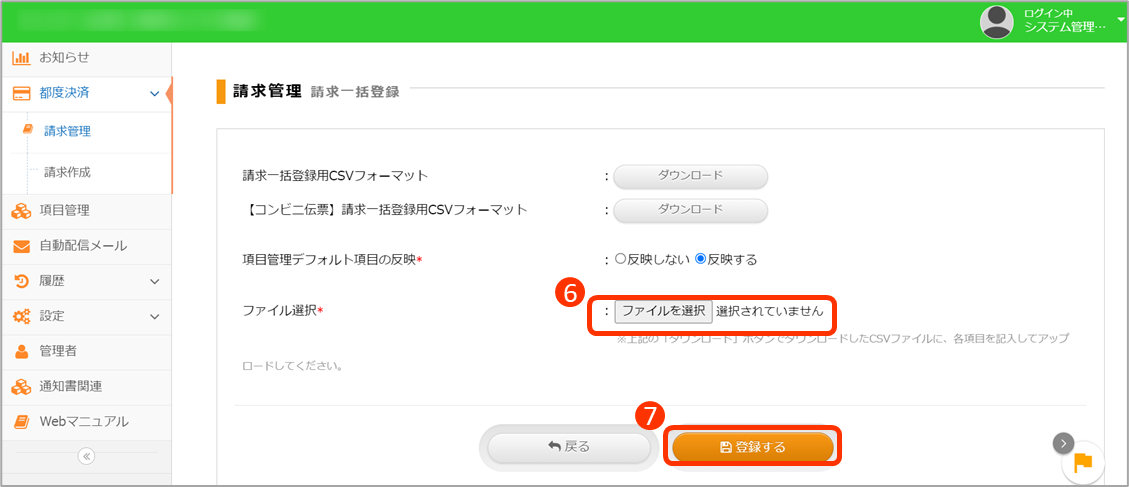Open the user account dropdown arrow

(x=1121, y=20)
